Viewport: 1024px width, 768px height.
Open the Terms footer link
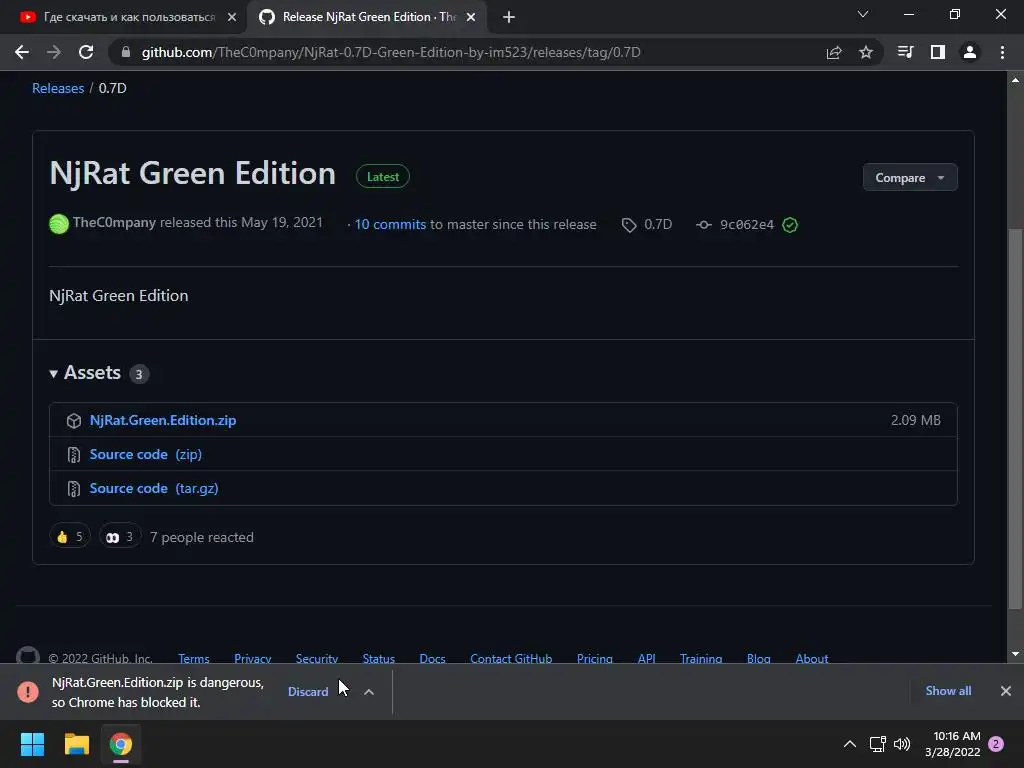tap(193, 658)
